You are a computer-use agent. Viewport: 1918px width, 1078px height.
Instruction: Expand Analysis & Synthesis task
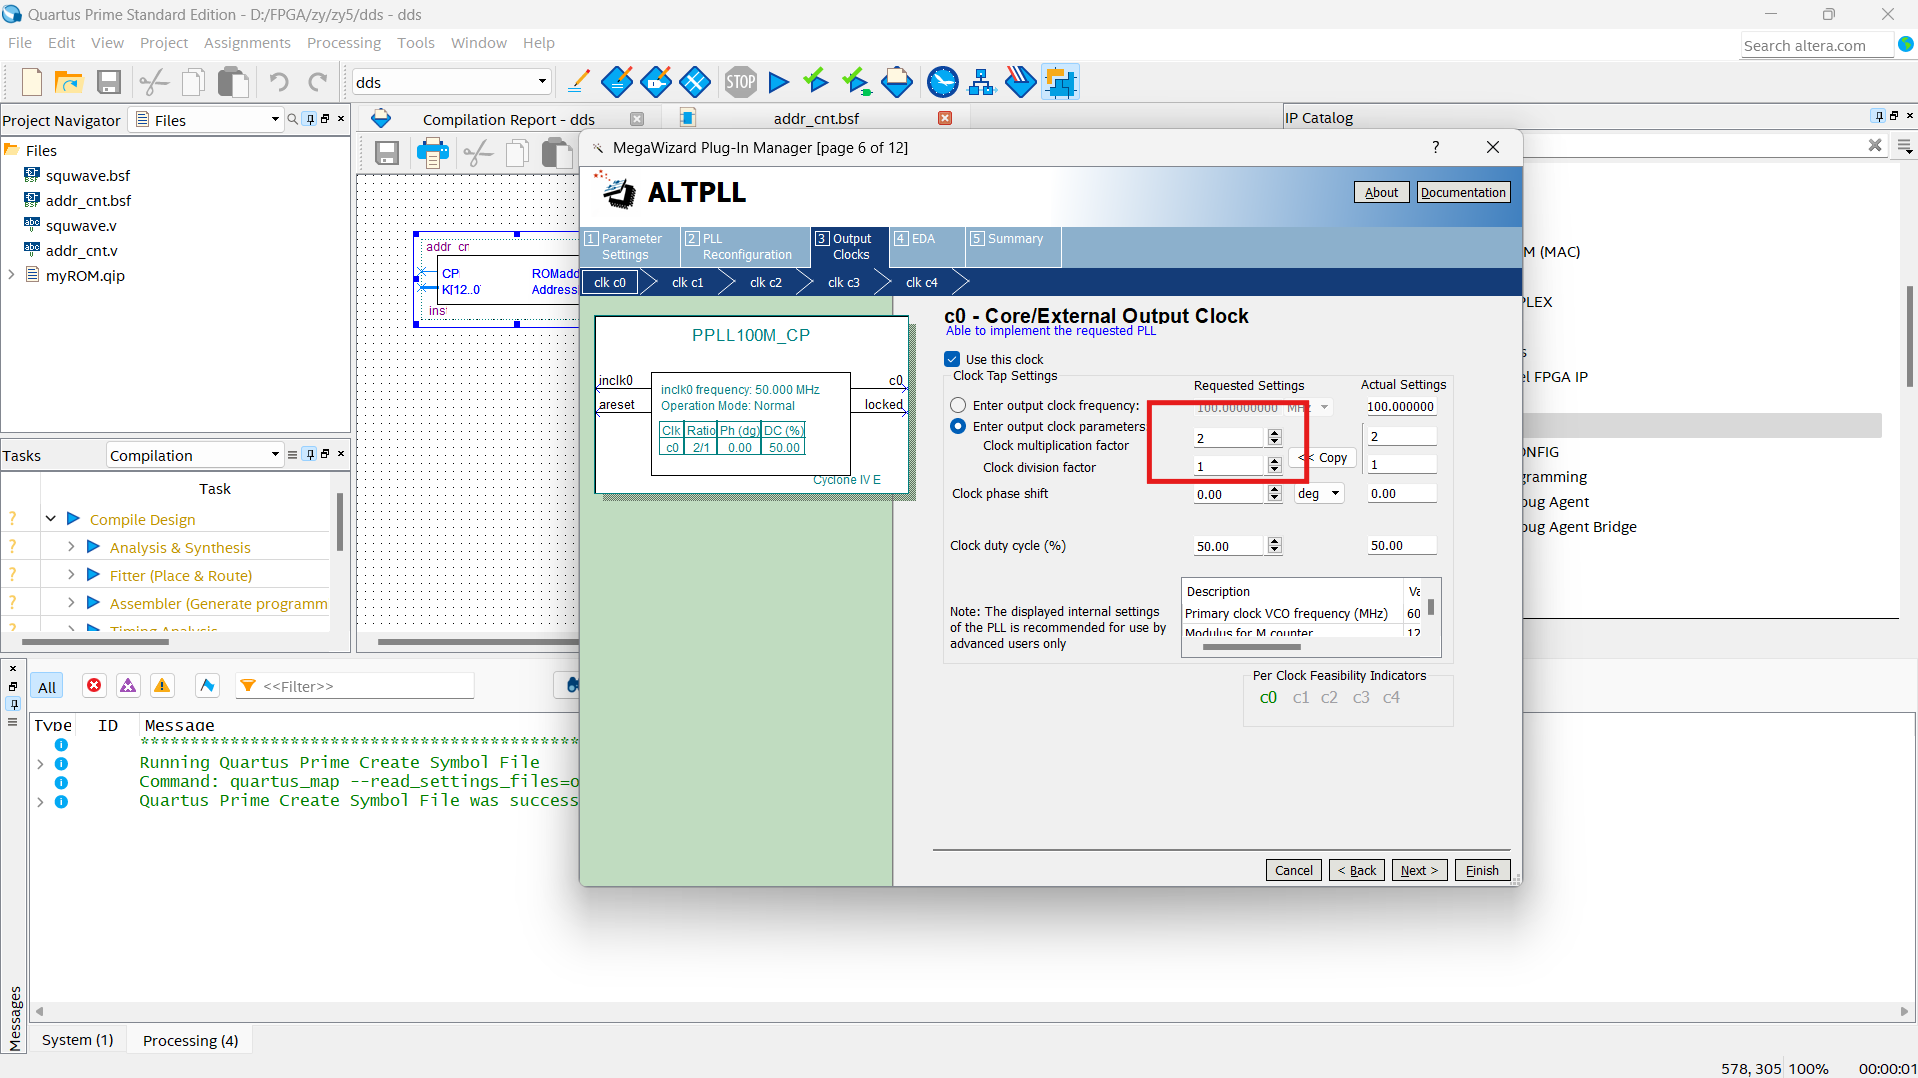tap(71, 546)
